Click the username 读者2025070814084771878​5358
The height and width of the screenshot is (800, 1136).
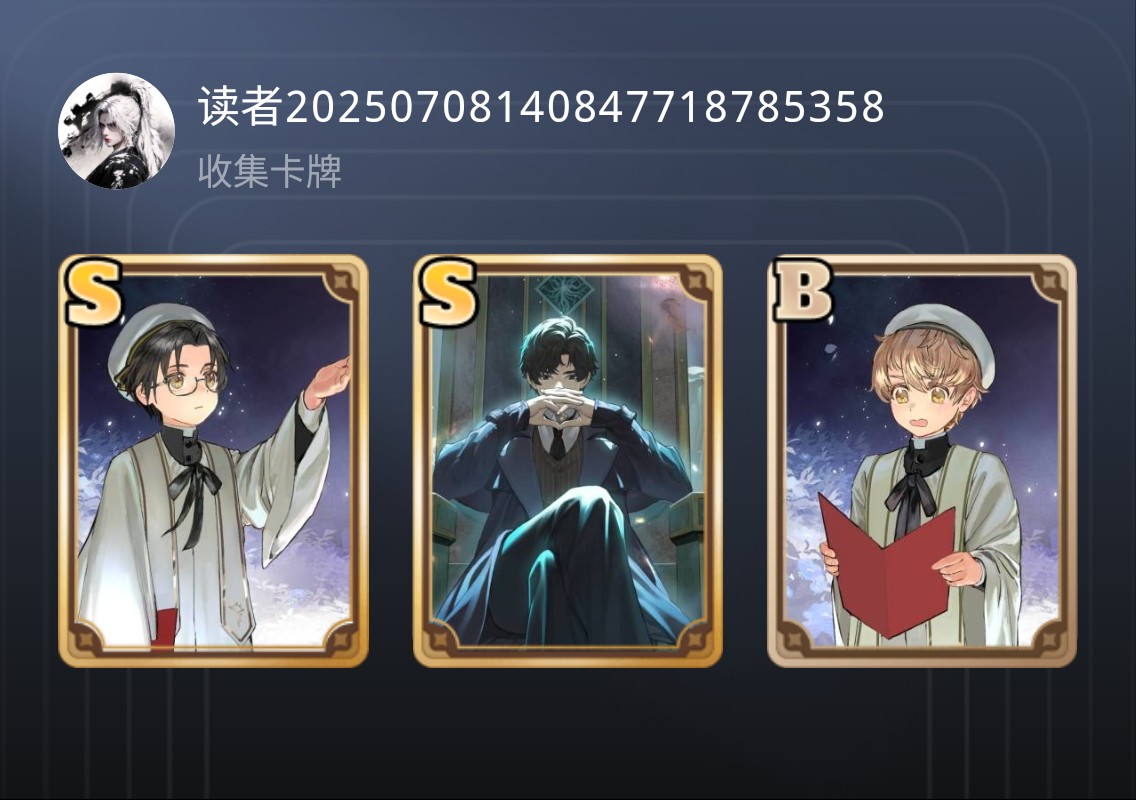(541, 107)
